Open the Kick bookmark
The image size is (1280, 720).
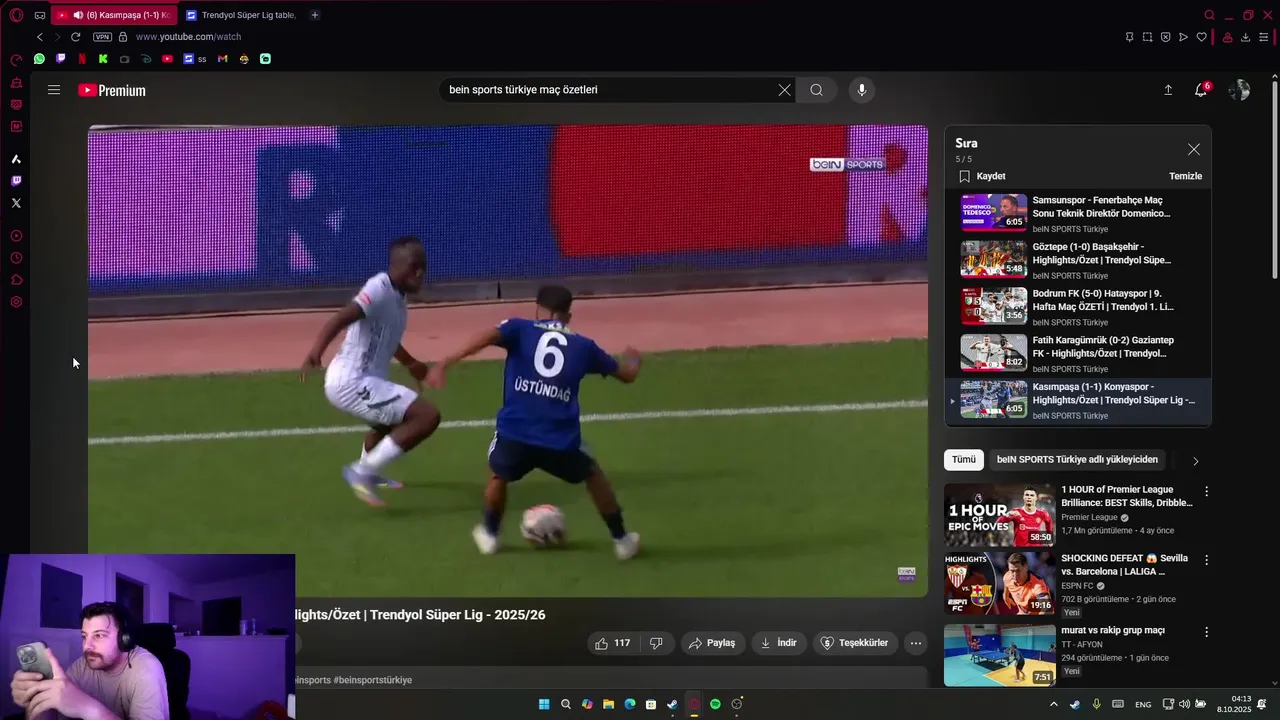(103, 59)
